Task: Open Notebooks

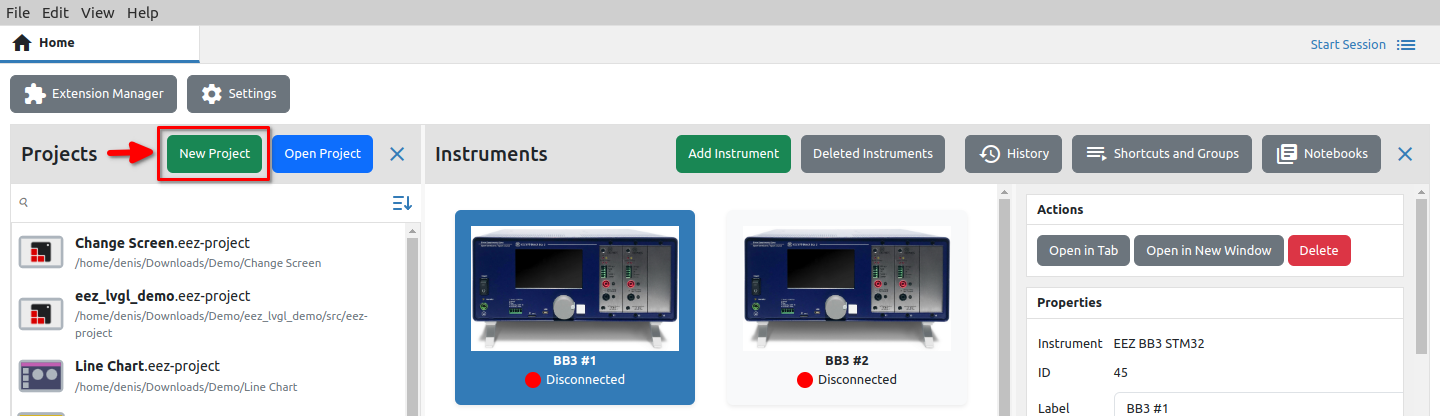Action: tap(1321, 154)
